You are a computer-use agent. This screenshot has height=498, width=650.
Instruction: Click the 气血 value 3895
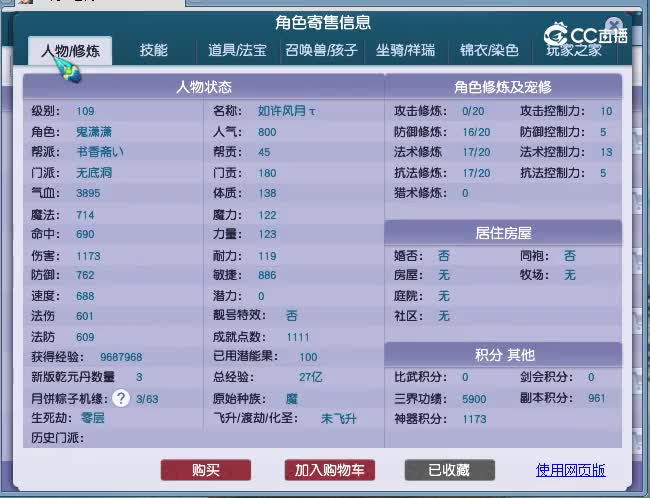pos(88,193)
